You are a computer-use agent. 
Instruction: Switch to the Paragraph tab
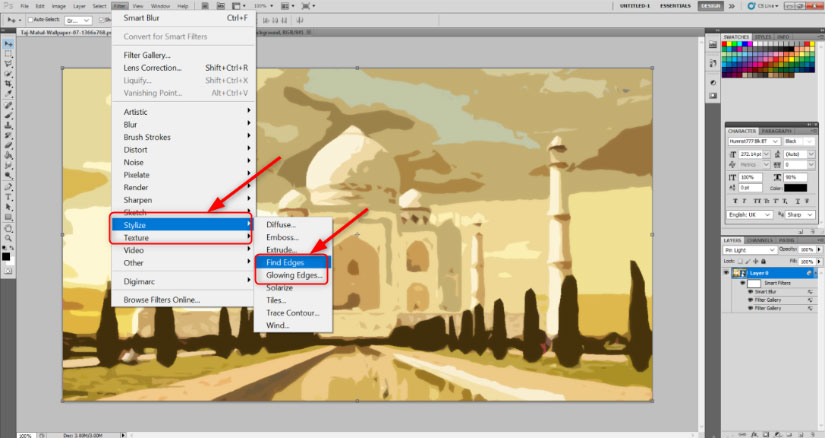776,131
